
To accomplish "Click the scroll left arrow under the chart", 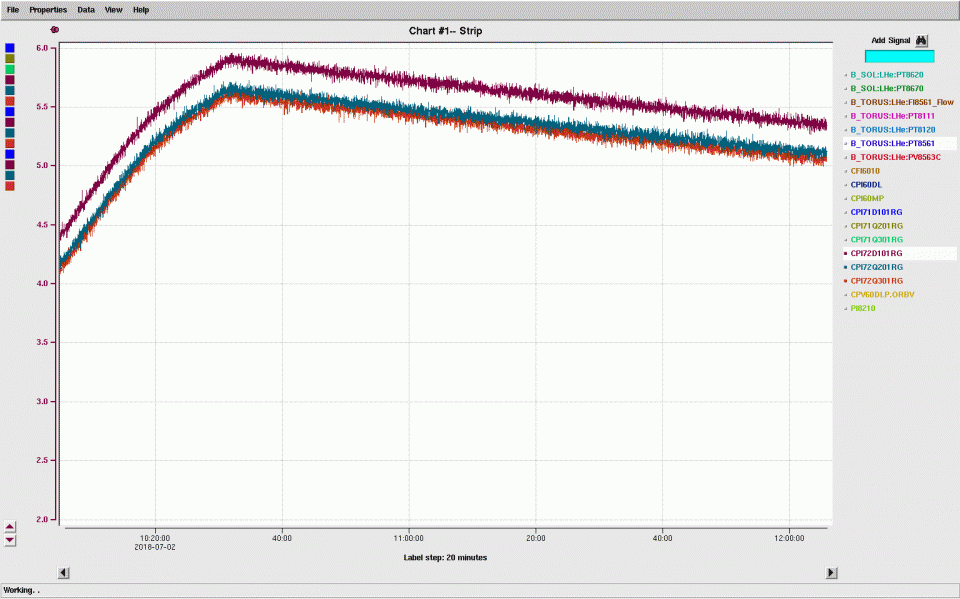I will coord(64,572).
